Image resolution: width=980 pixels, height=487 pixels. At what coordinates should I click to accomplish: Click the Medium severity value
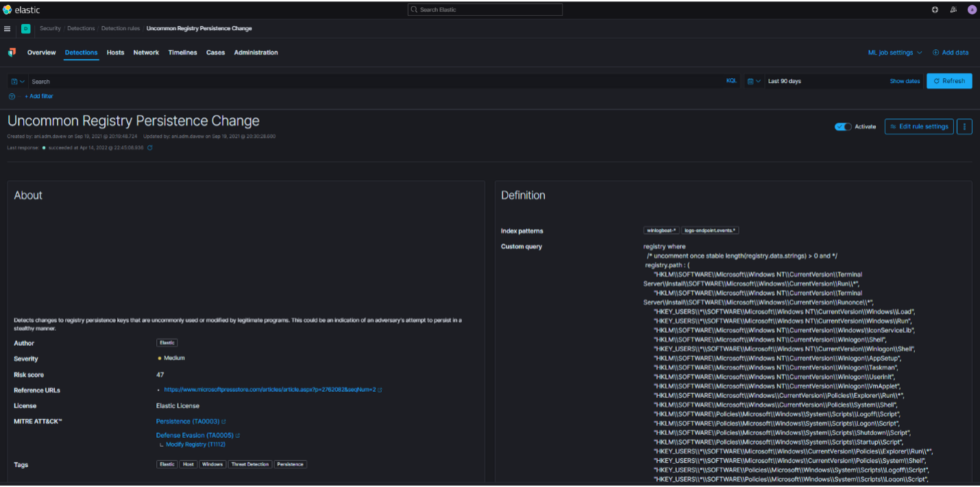coord(171,358)
